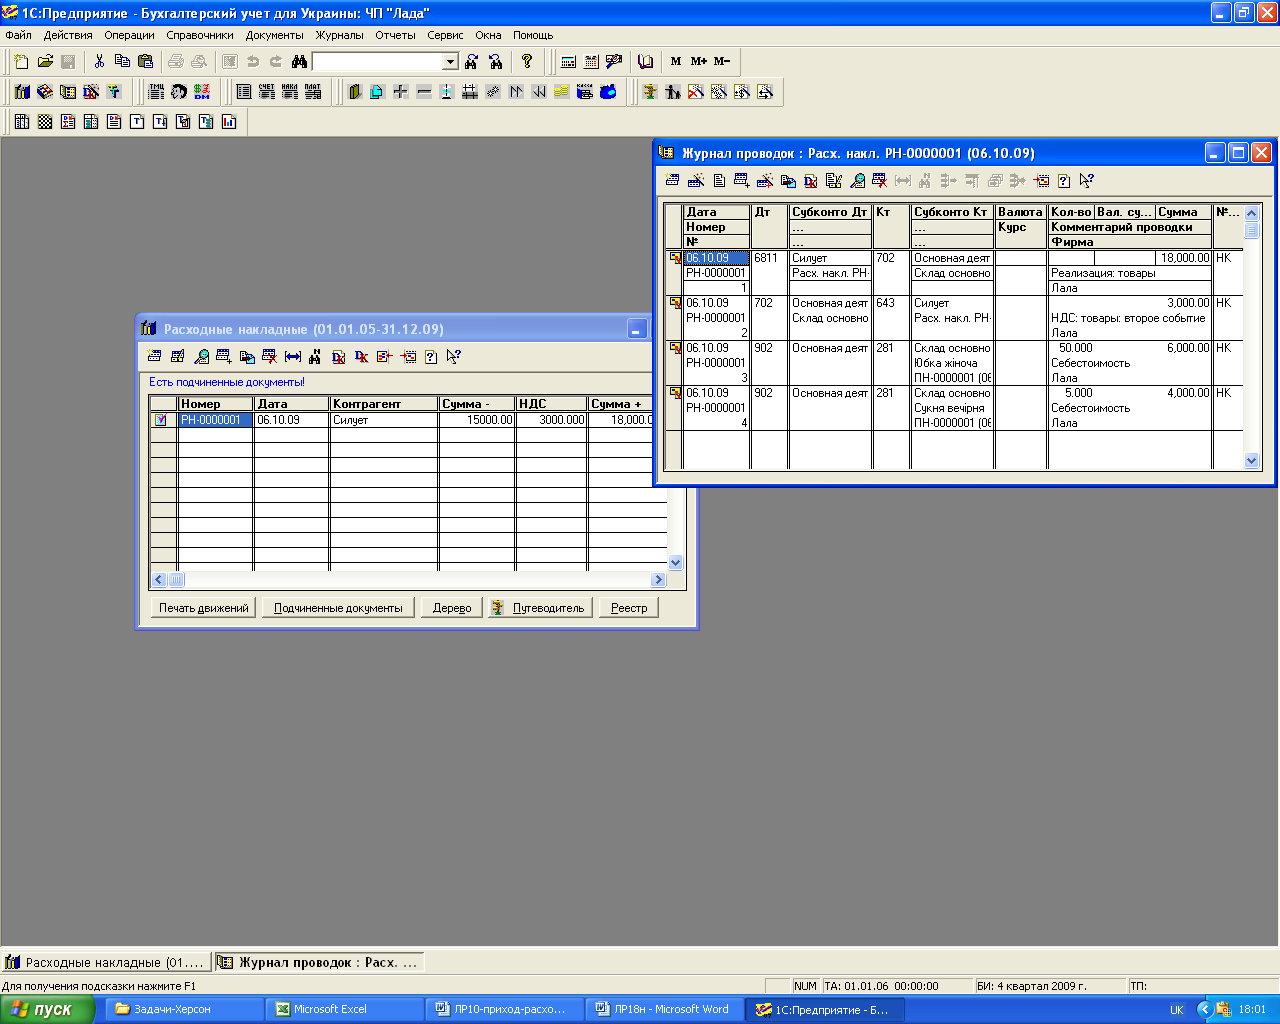
Task: Click the Путеводитель button
Action: click(541, 608)
